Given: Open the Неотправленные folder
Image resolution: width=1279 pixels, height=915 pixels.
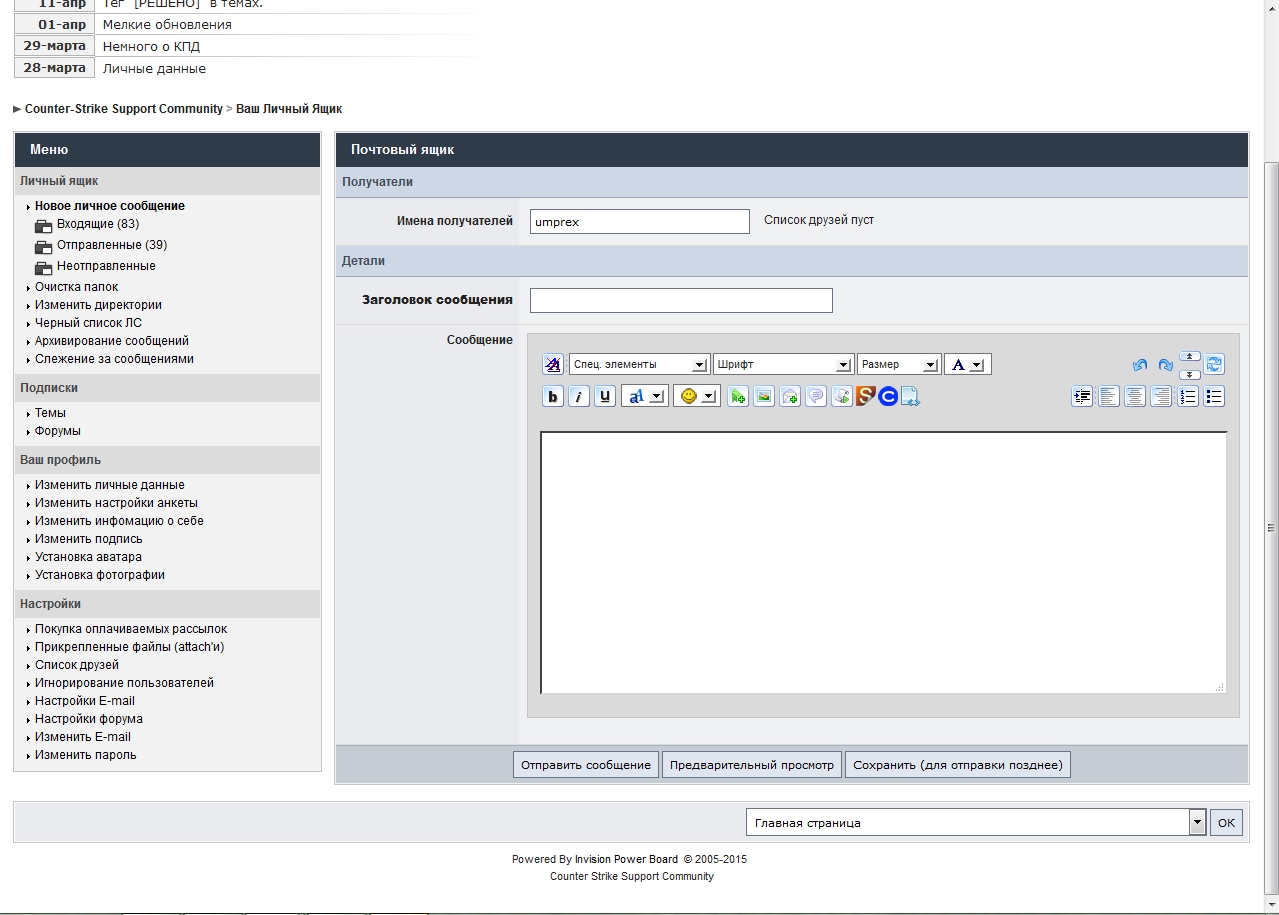Looking at the screenshot, I should [106, 266].
